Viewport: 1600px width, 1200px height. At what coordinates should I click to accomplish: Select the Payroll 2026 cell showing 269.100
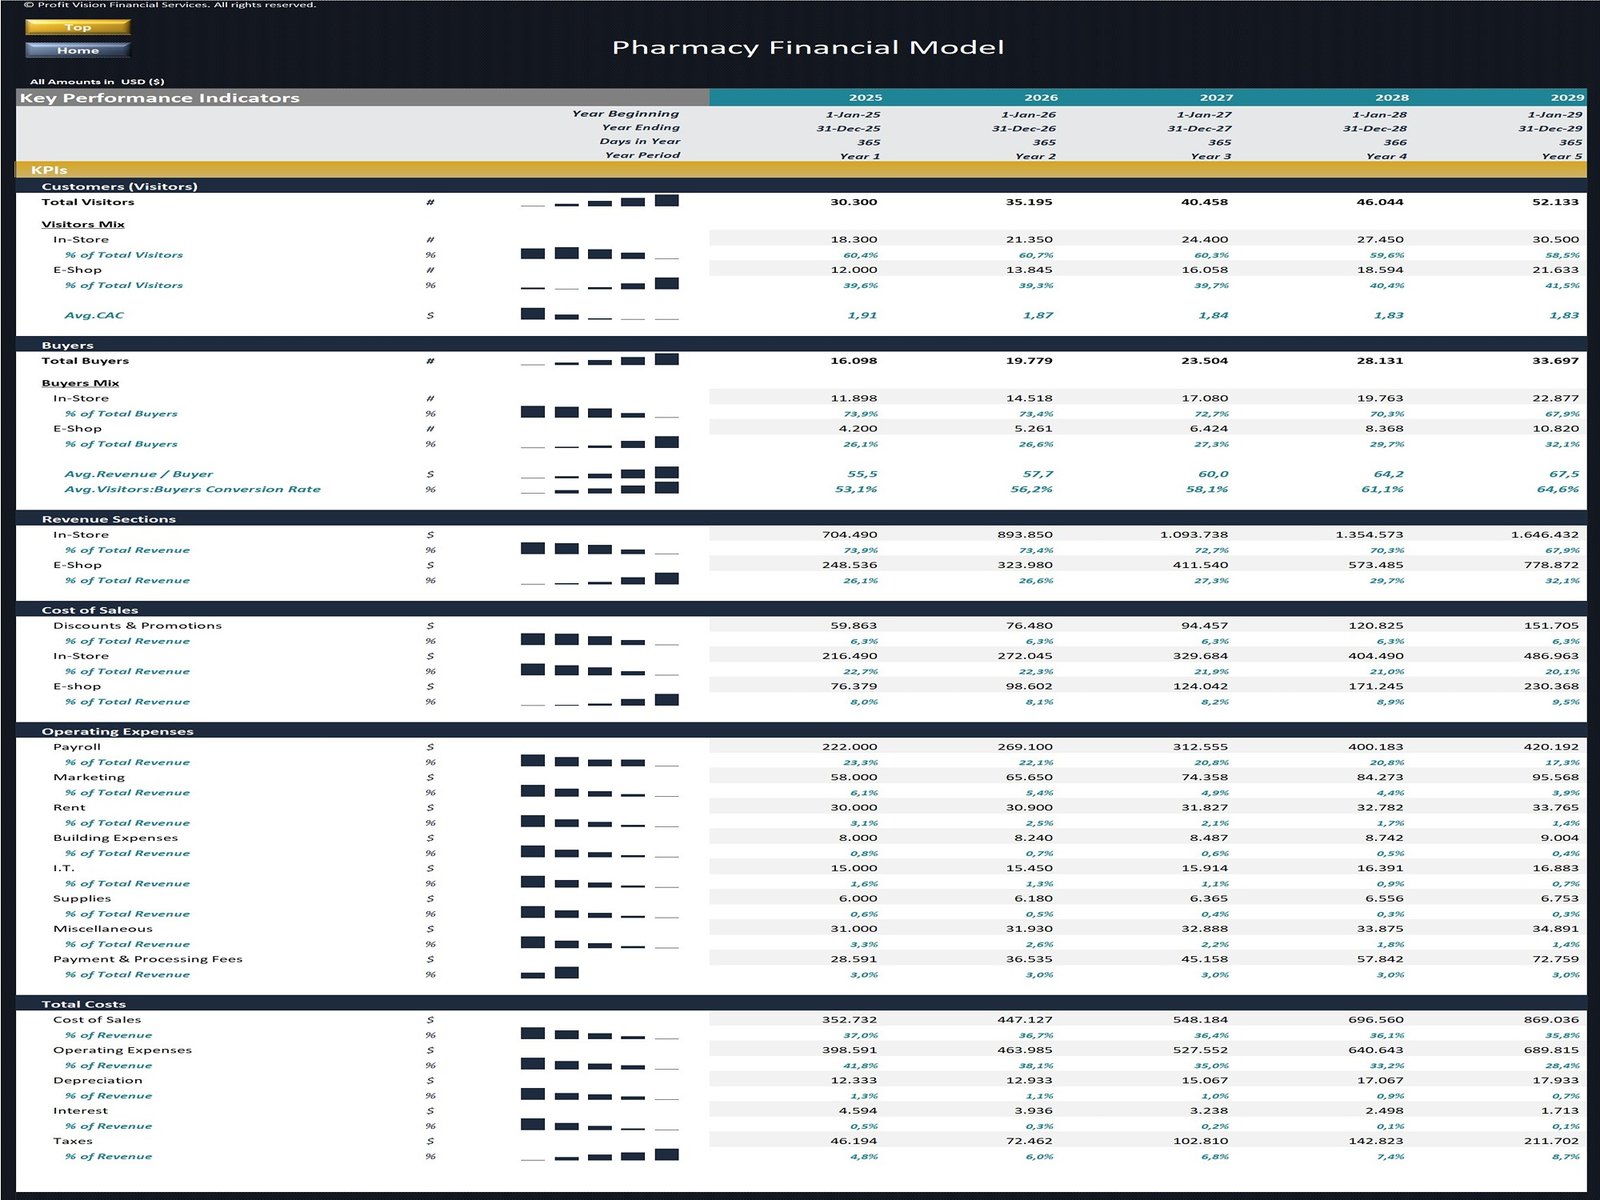point(1024,747)
